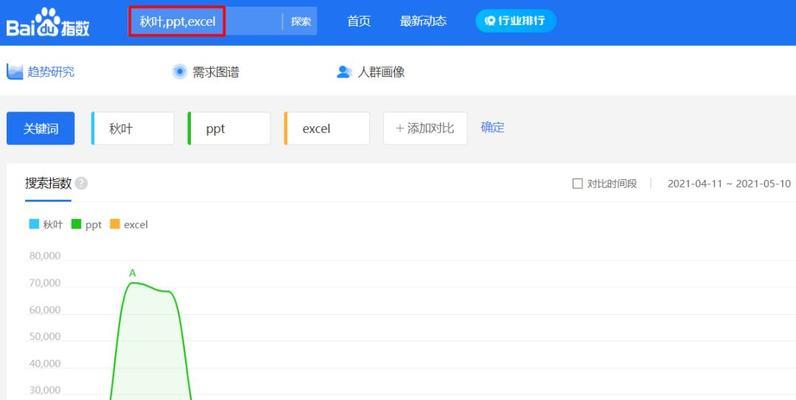Click the search box containing 秋叶,ppt,excel

click(205, 21)
